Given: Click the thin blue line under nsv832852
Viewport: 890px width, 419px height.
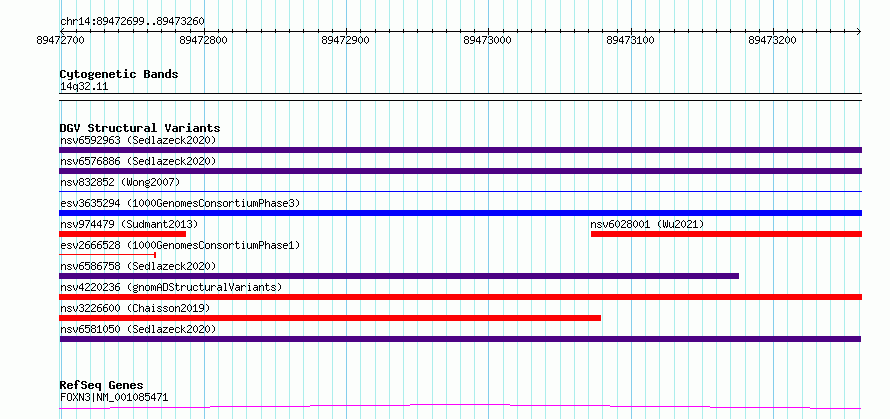Looking at the screenshot, I should pos(460,192).
